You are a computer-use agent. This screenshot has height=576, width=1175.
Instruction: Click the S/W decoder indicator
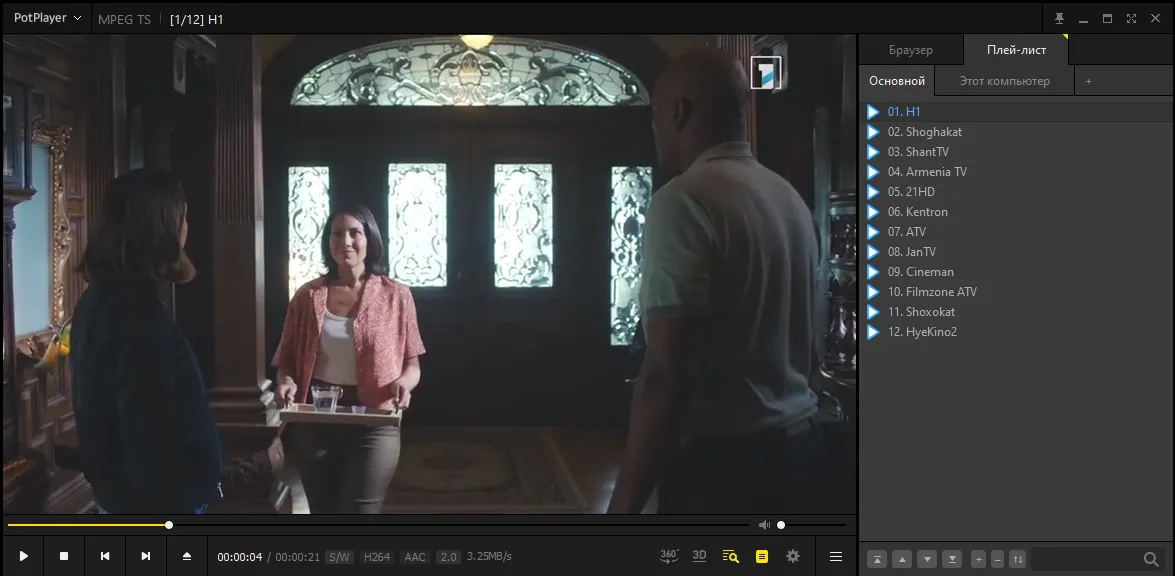click(x=339, y=557)
